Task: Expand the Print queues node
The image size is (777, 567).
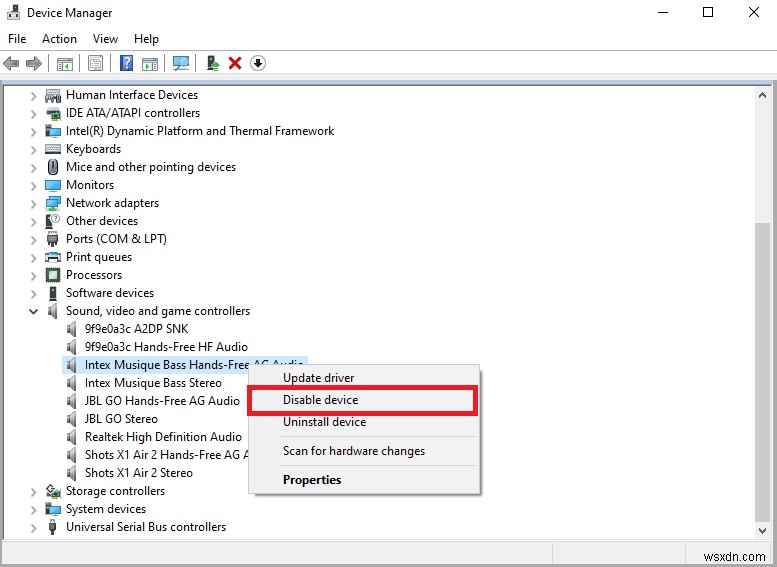Action: (33, 257)
